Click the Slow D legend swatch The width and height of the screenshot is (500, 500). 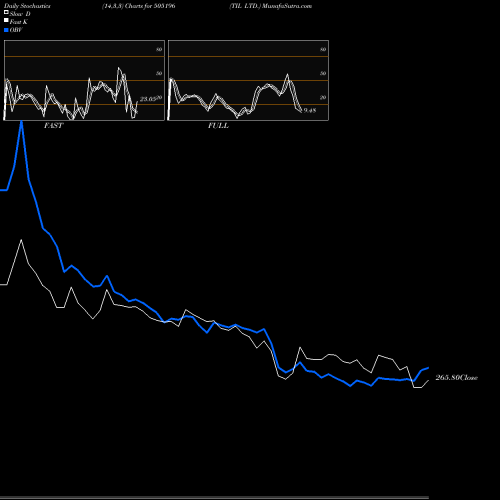[6, 13]
